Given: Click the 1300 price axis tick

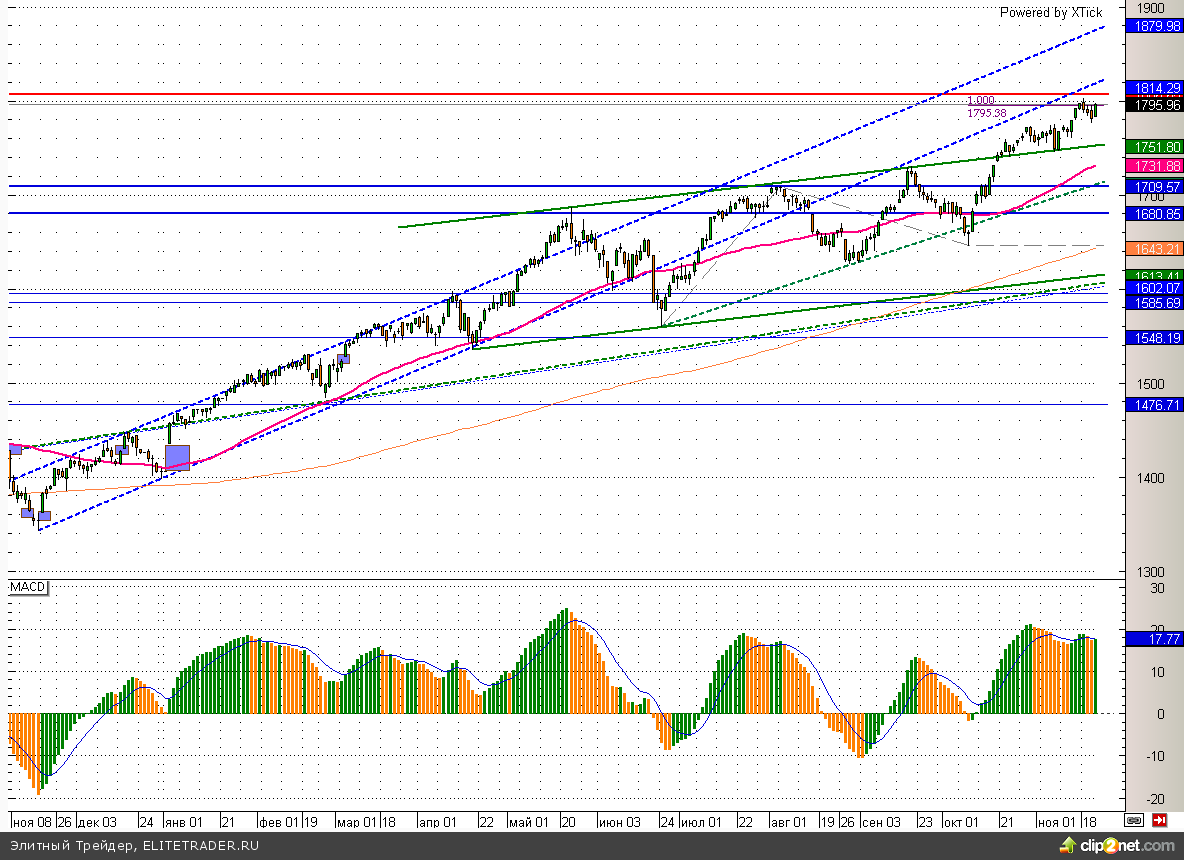Looking at the screenshot, I should [x=1151, y=572].
